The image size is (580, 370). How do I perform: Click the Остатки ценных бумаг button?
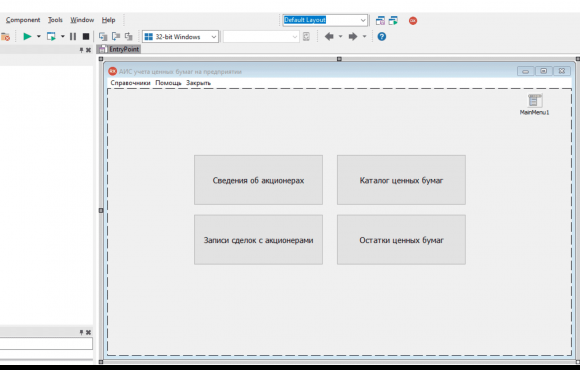coord(401,240)
